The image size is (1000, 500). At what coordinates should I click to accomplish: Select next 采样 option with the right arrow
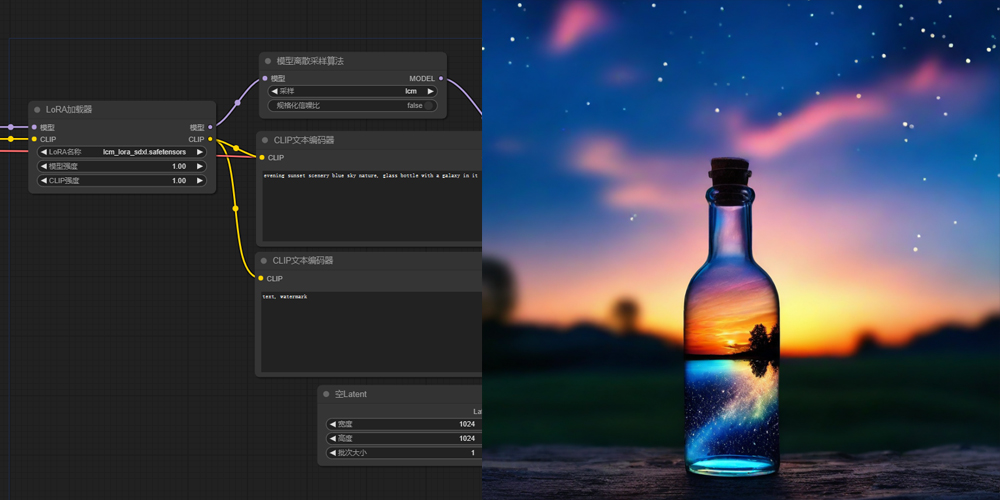coord(430,91)
